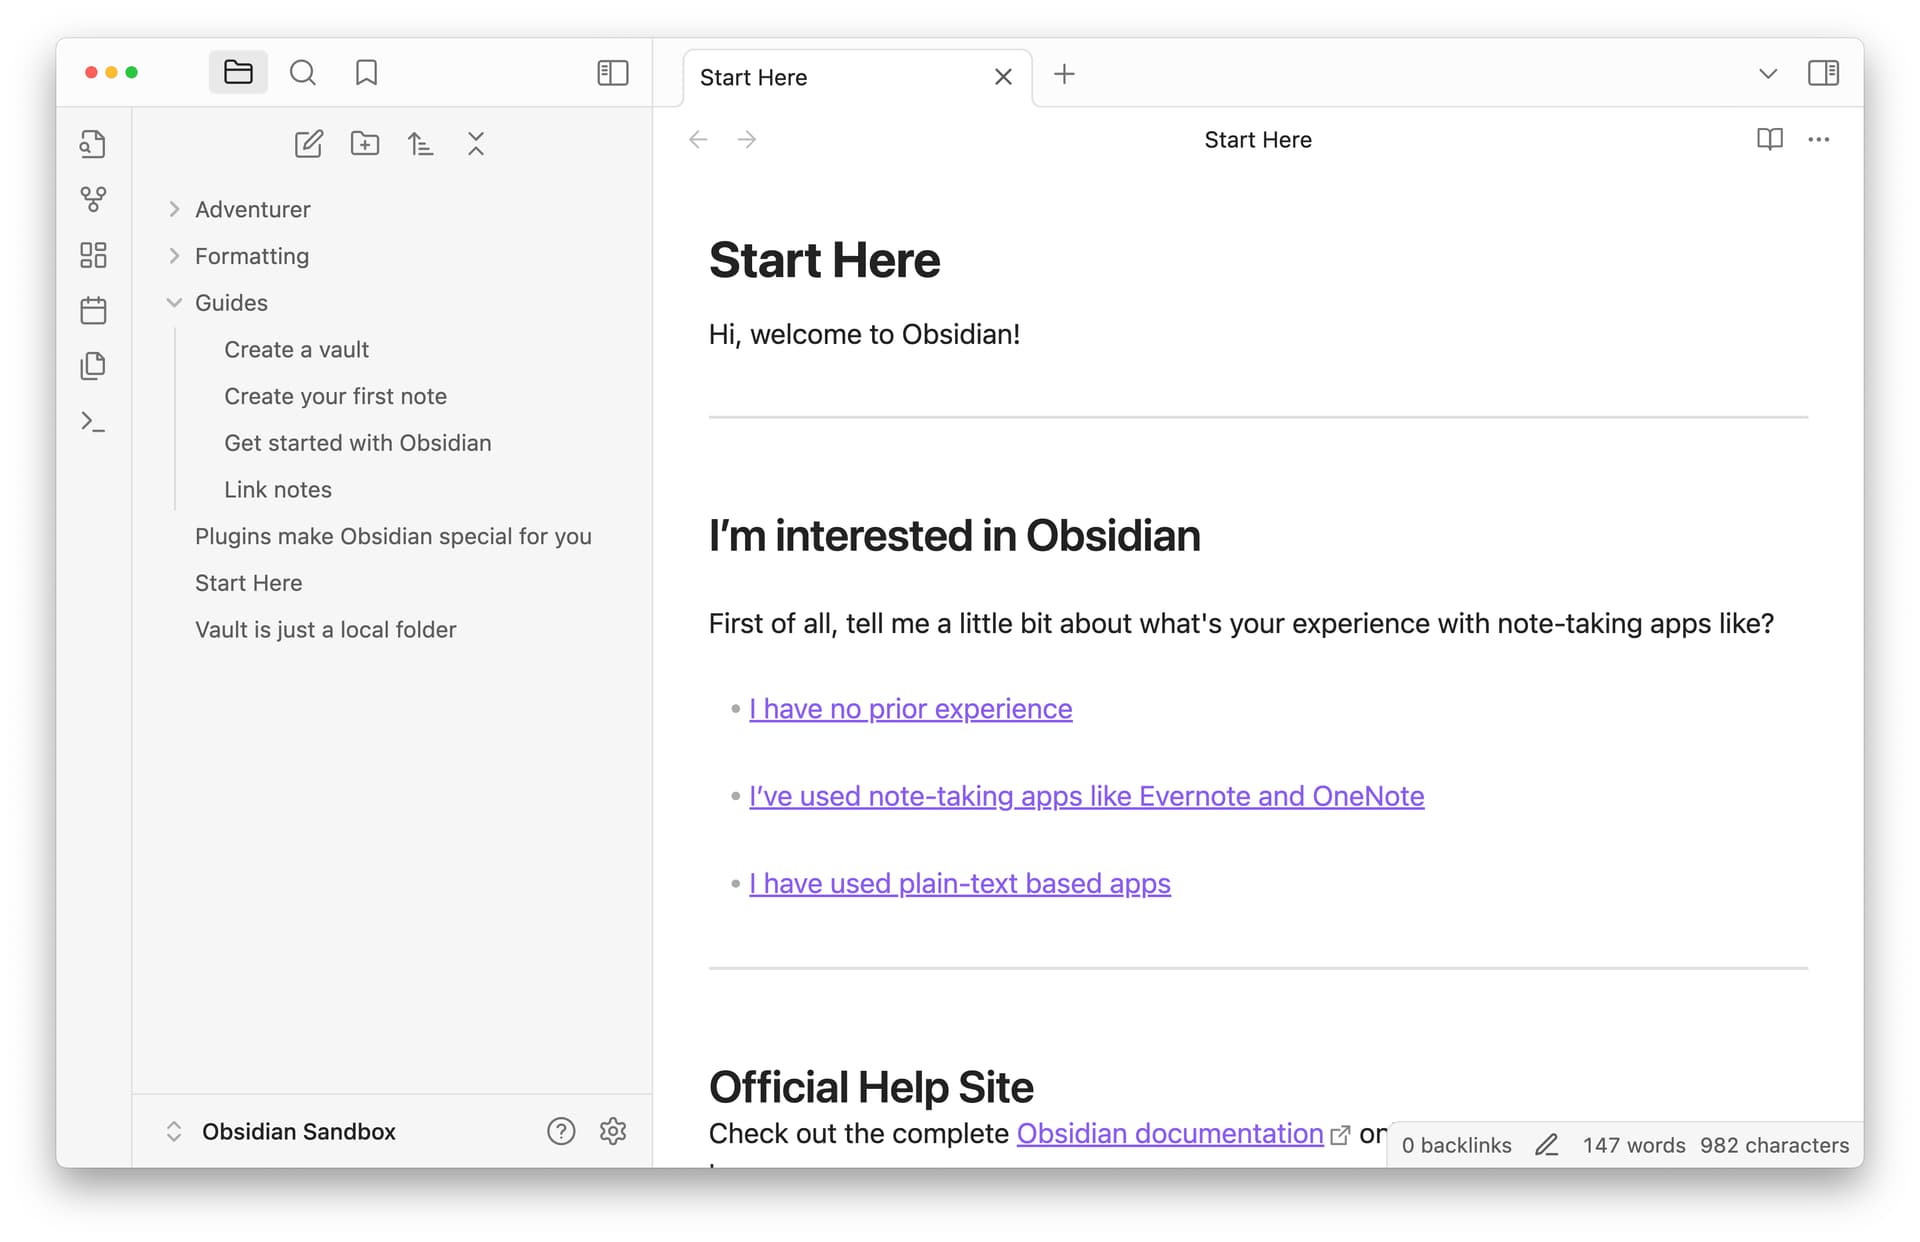Open today's daily note icon
1920x1242 pixels.
tap(93, 310)
